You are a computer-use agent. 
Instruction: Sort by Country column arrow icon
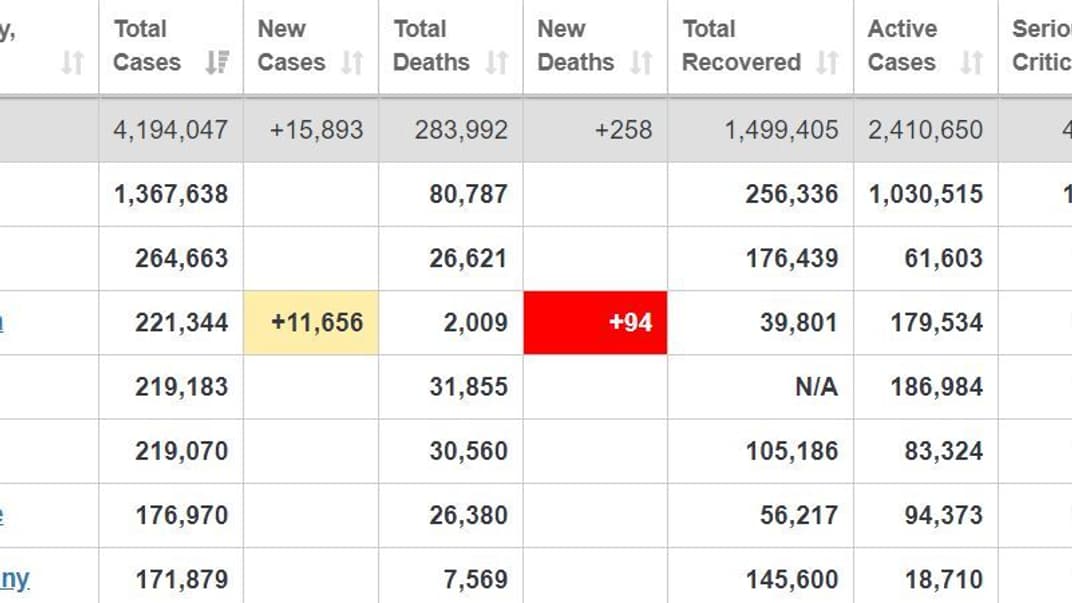[x=72, y=62]
